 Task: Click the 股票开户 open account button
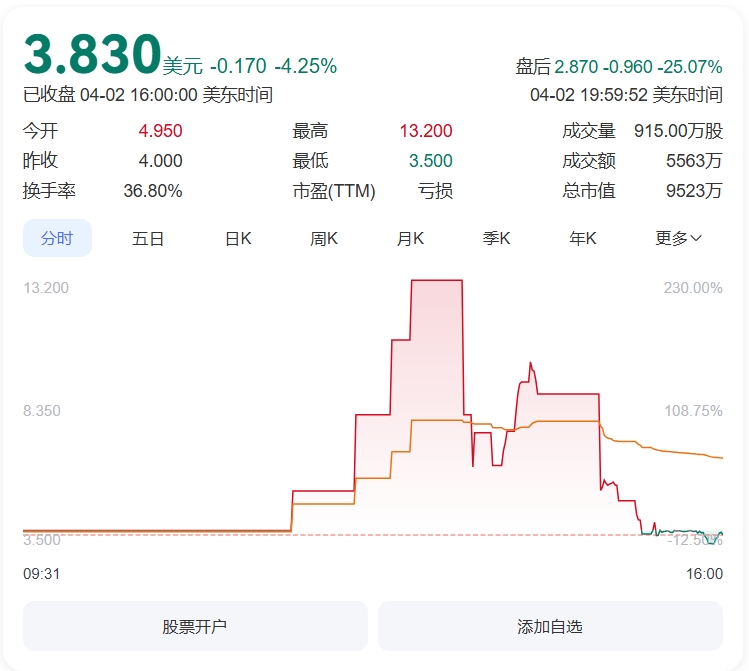(195, 627)
